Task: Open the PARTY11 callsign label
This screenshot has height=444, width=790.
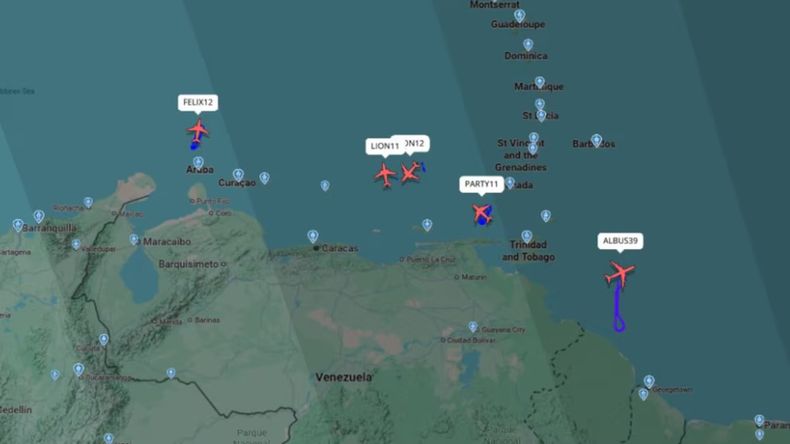Action: tap(481, 184)
